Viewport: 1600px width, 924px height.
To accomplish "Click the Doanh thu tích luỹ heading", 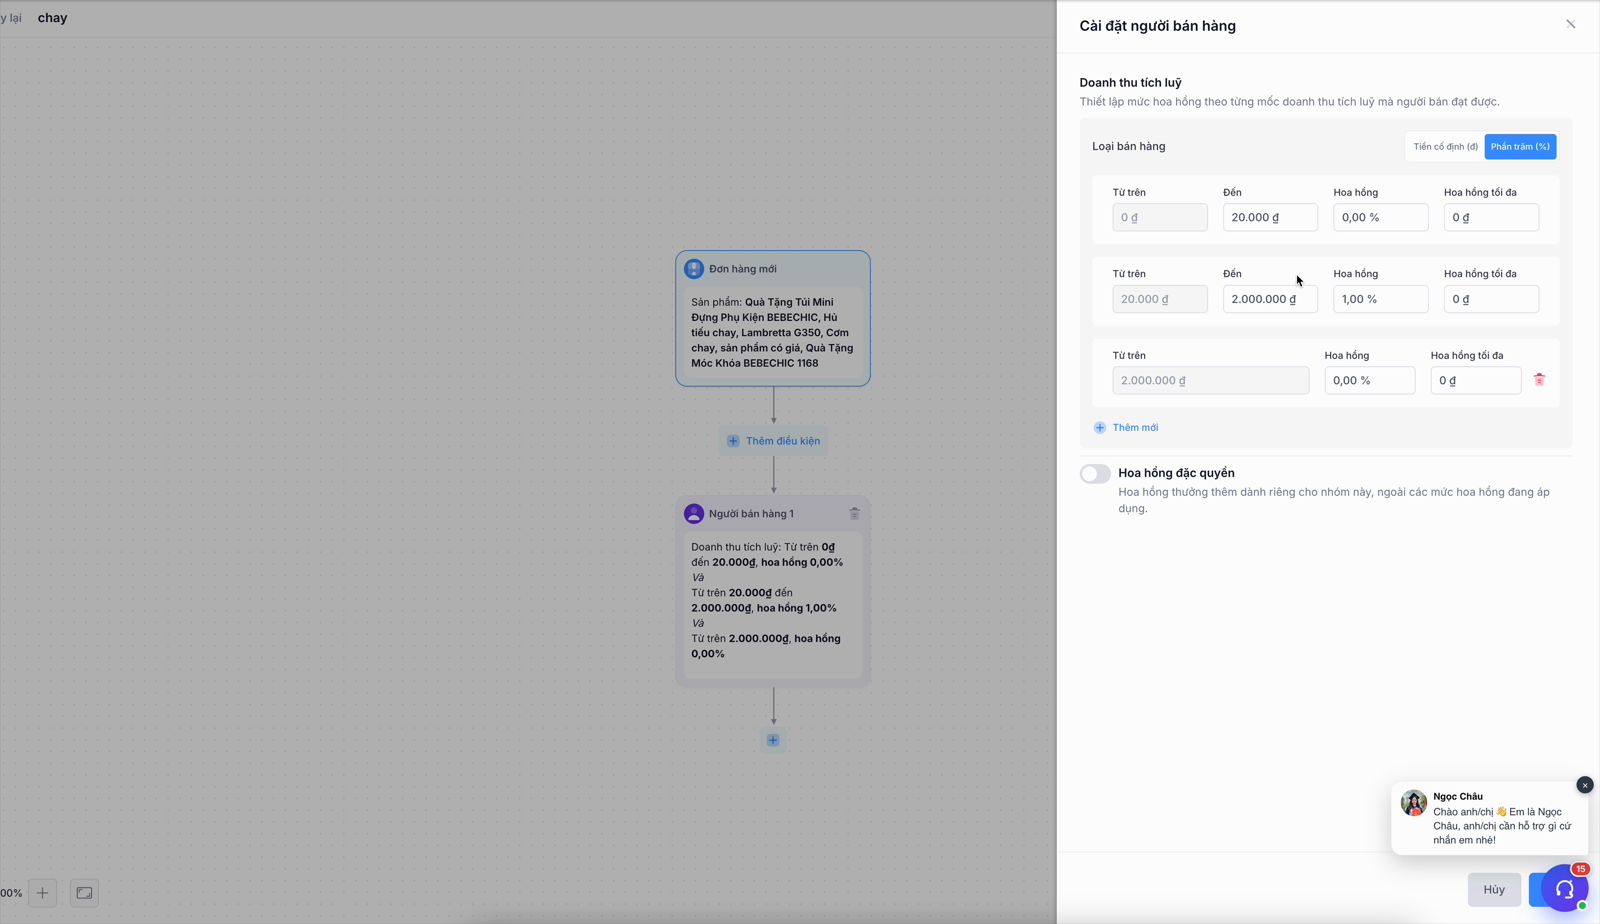I will tap(1130, 83).
